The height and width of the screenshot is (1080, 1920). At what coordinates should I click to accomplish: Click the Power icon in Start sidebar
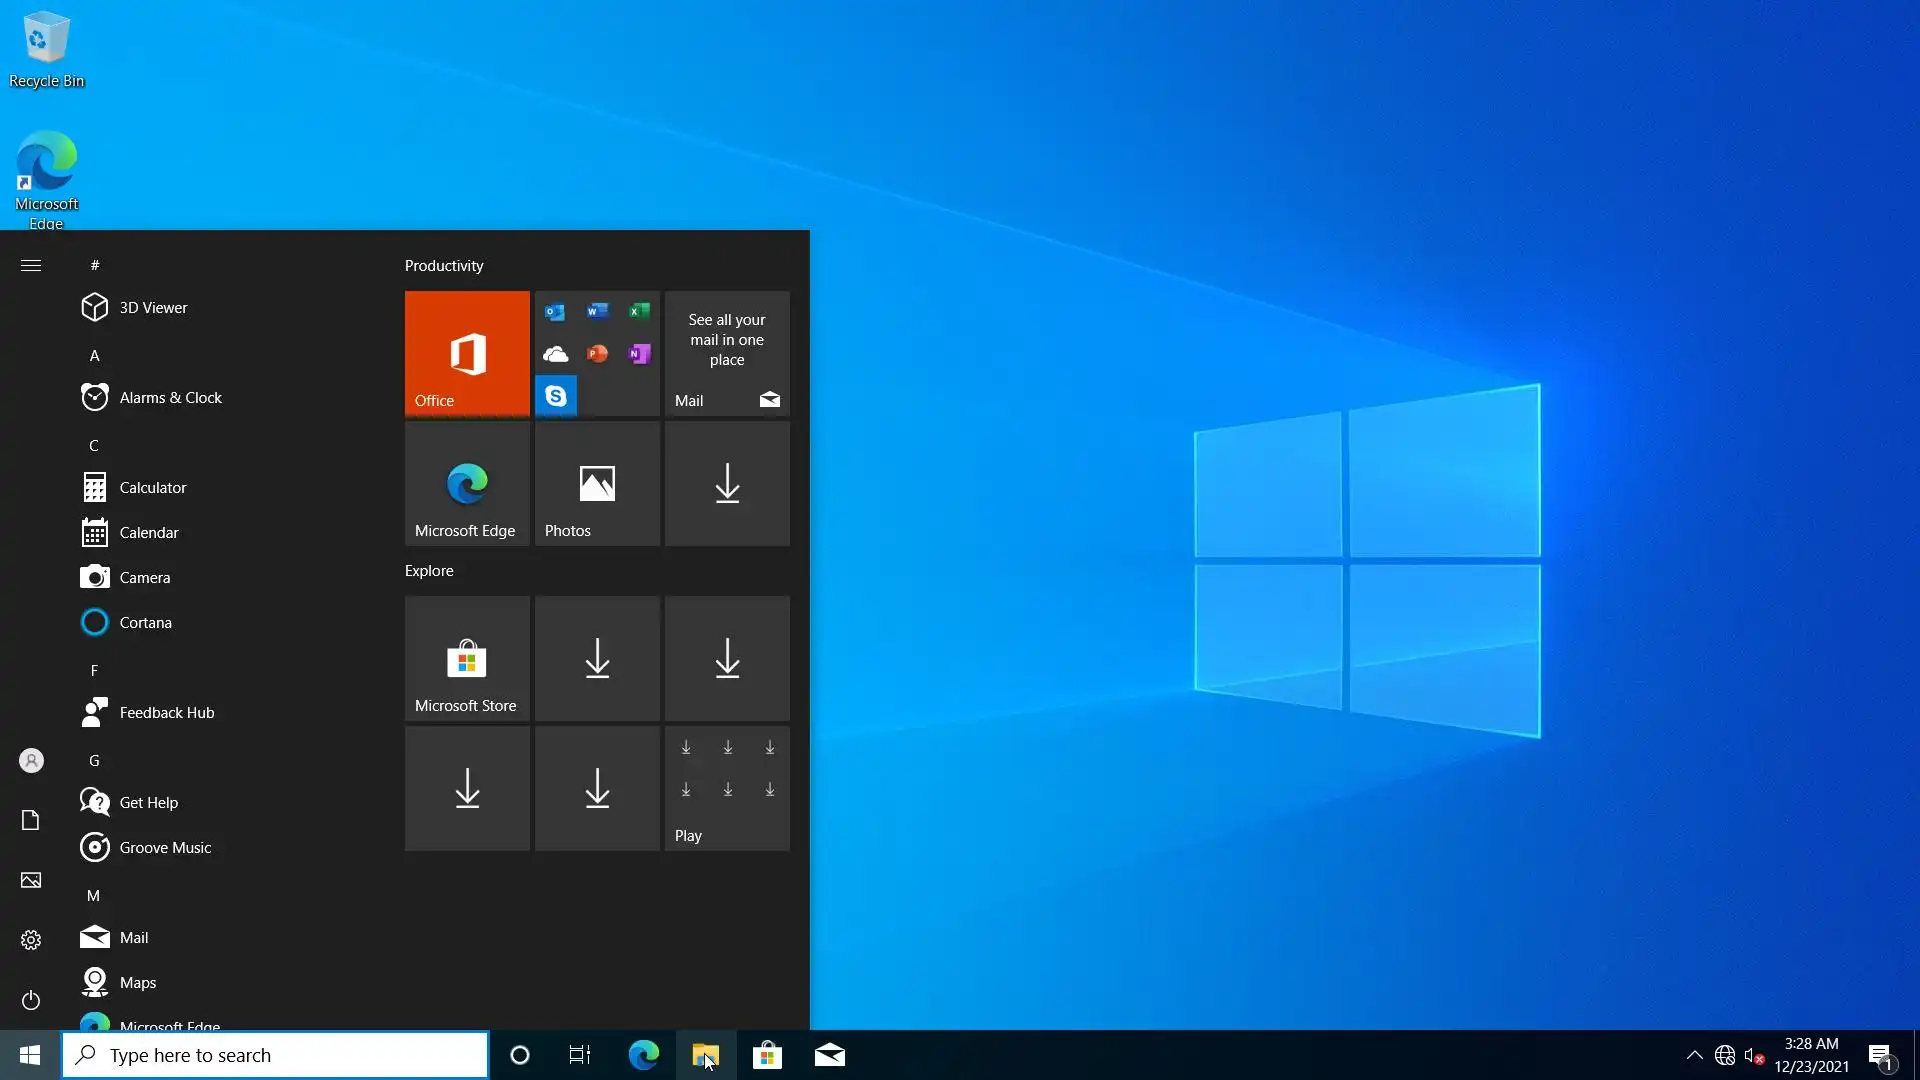click(x=31, y=1000)
